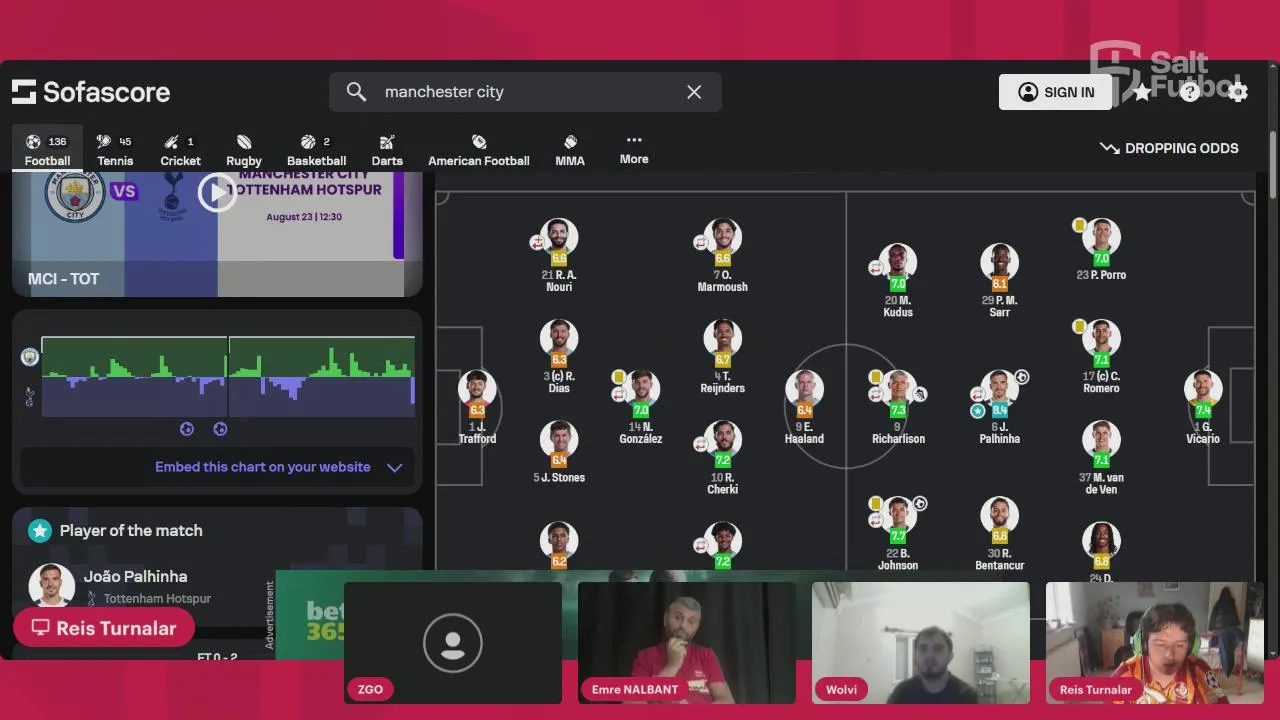
Task: Play the MCI - TOT match video
Action: 217,193
